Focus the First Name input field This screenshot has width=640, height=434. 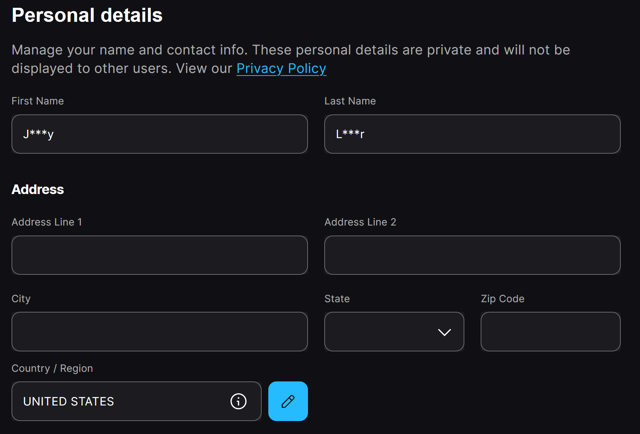coord(160,134)
